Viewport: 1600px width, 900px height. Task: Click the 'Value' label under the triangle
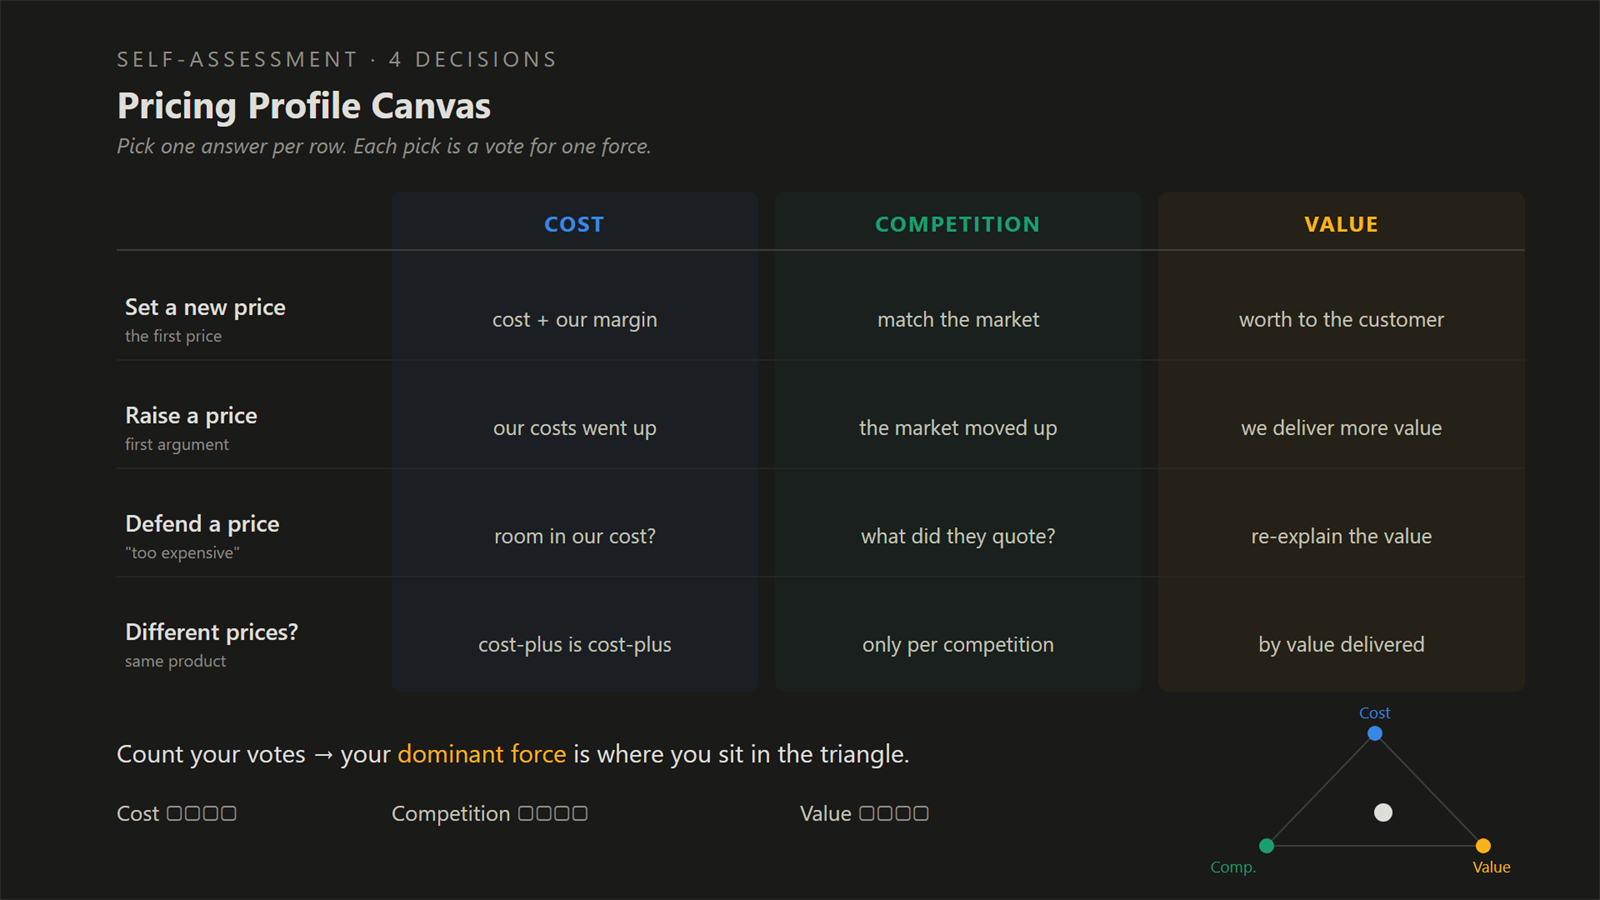(1491, 868)
